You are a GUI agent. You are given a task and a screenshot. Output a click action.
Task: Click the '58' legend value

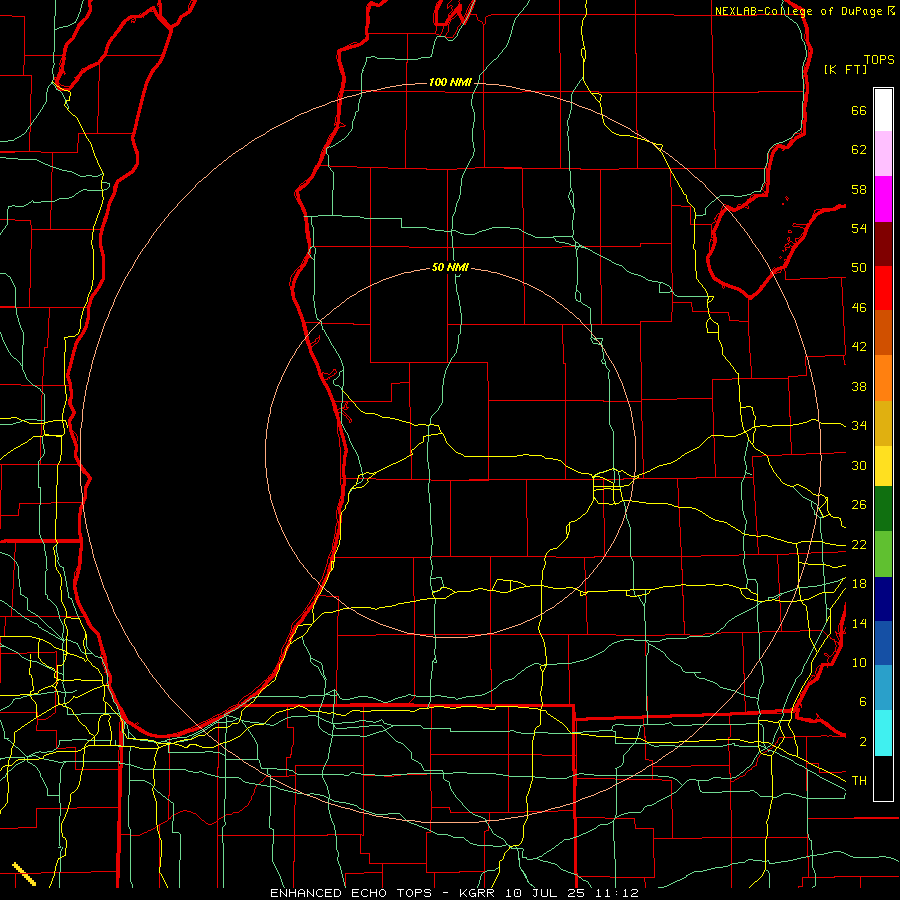[x=859, y=189]
